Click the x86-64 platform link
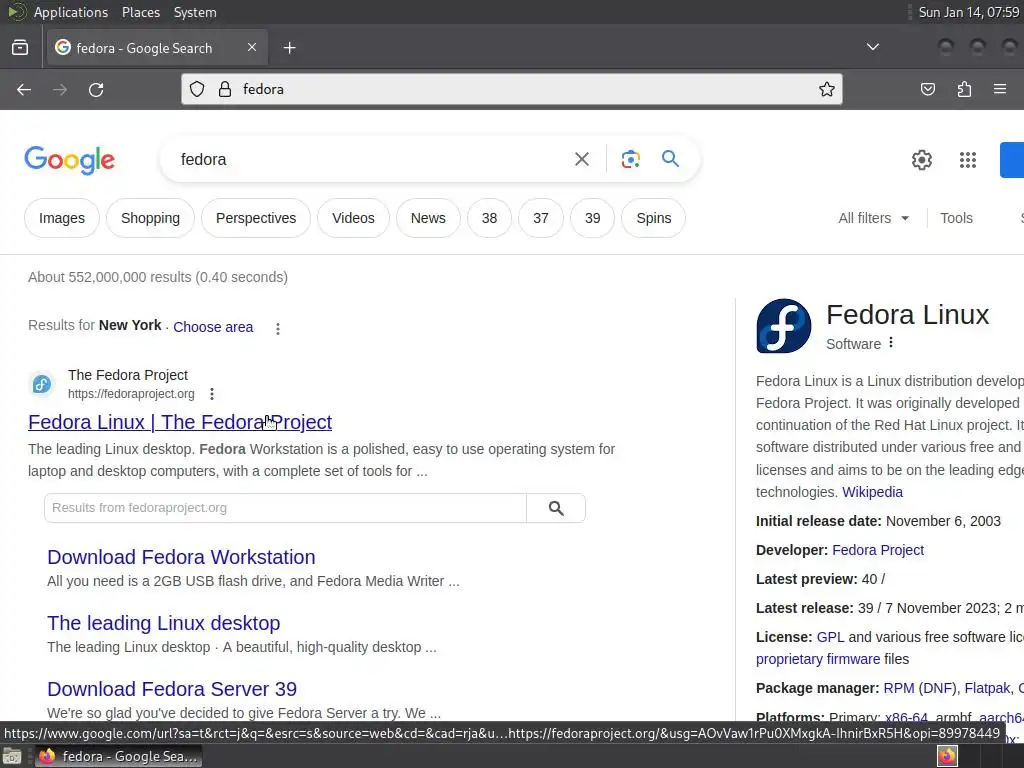This screenshot has width=1024, height=768. coord(906,717)
